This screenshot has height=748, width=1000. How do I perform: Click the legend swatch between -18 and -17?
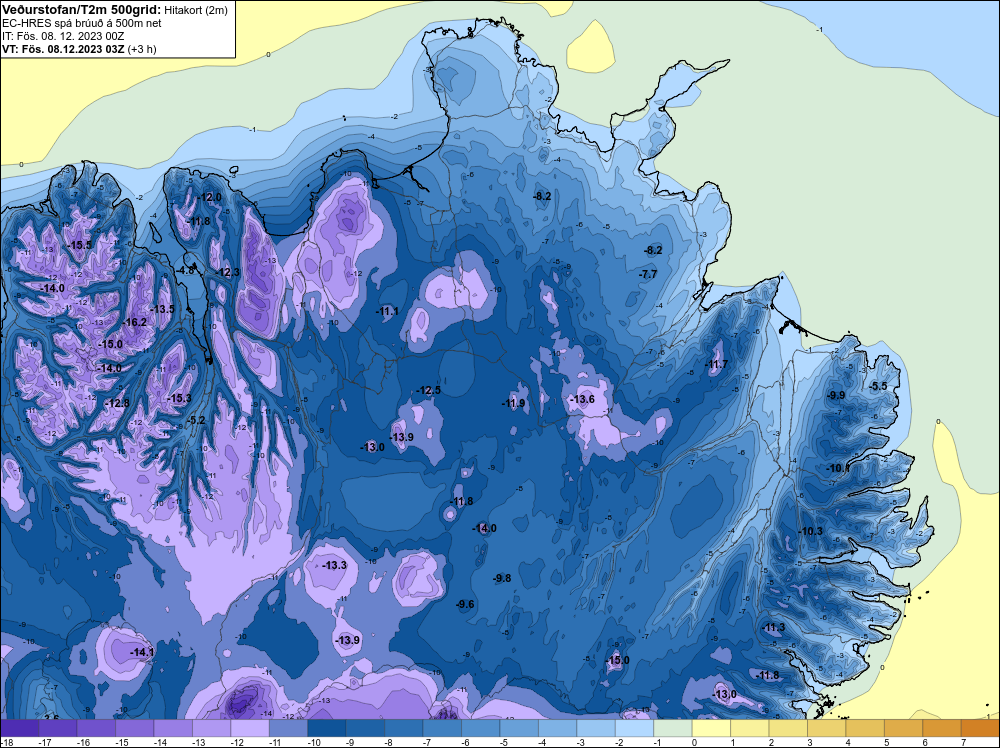[20, 727]
